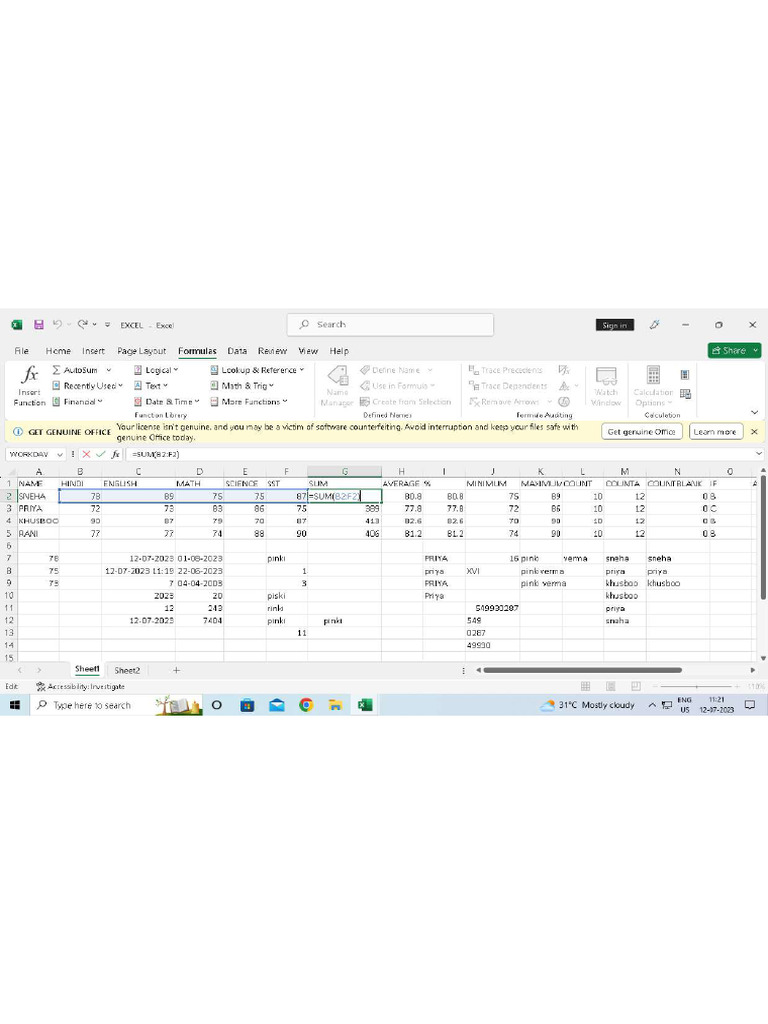Switch to the Insert tab
Screen dimensions: 768x1024
click(x=93, y=351)
